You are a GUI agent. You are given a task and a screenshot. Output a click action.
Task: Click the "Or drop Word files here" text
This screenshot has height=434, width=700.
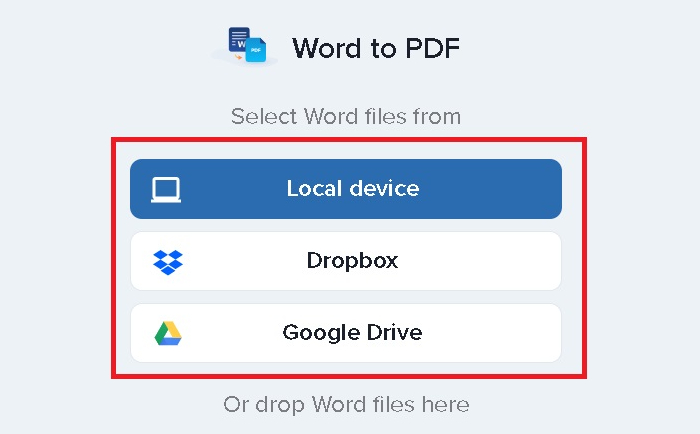click(x=346, y=405)
